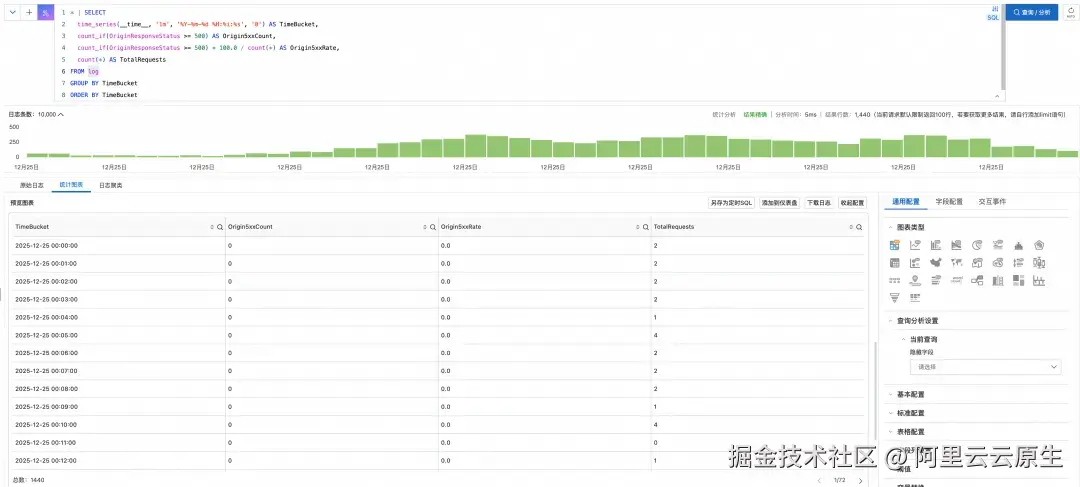This screenshot has width=1080, height=487.
Task: Collapse the 当前查询 subsection
Action: coord(904,340)
